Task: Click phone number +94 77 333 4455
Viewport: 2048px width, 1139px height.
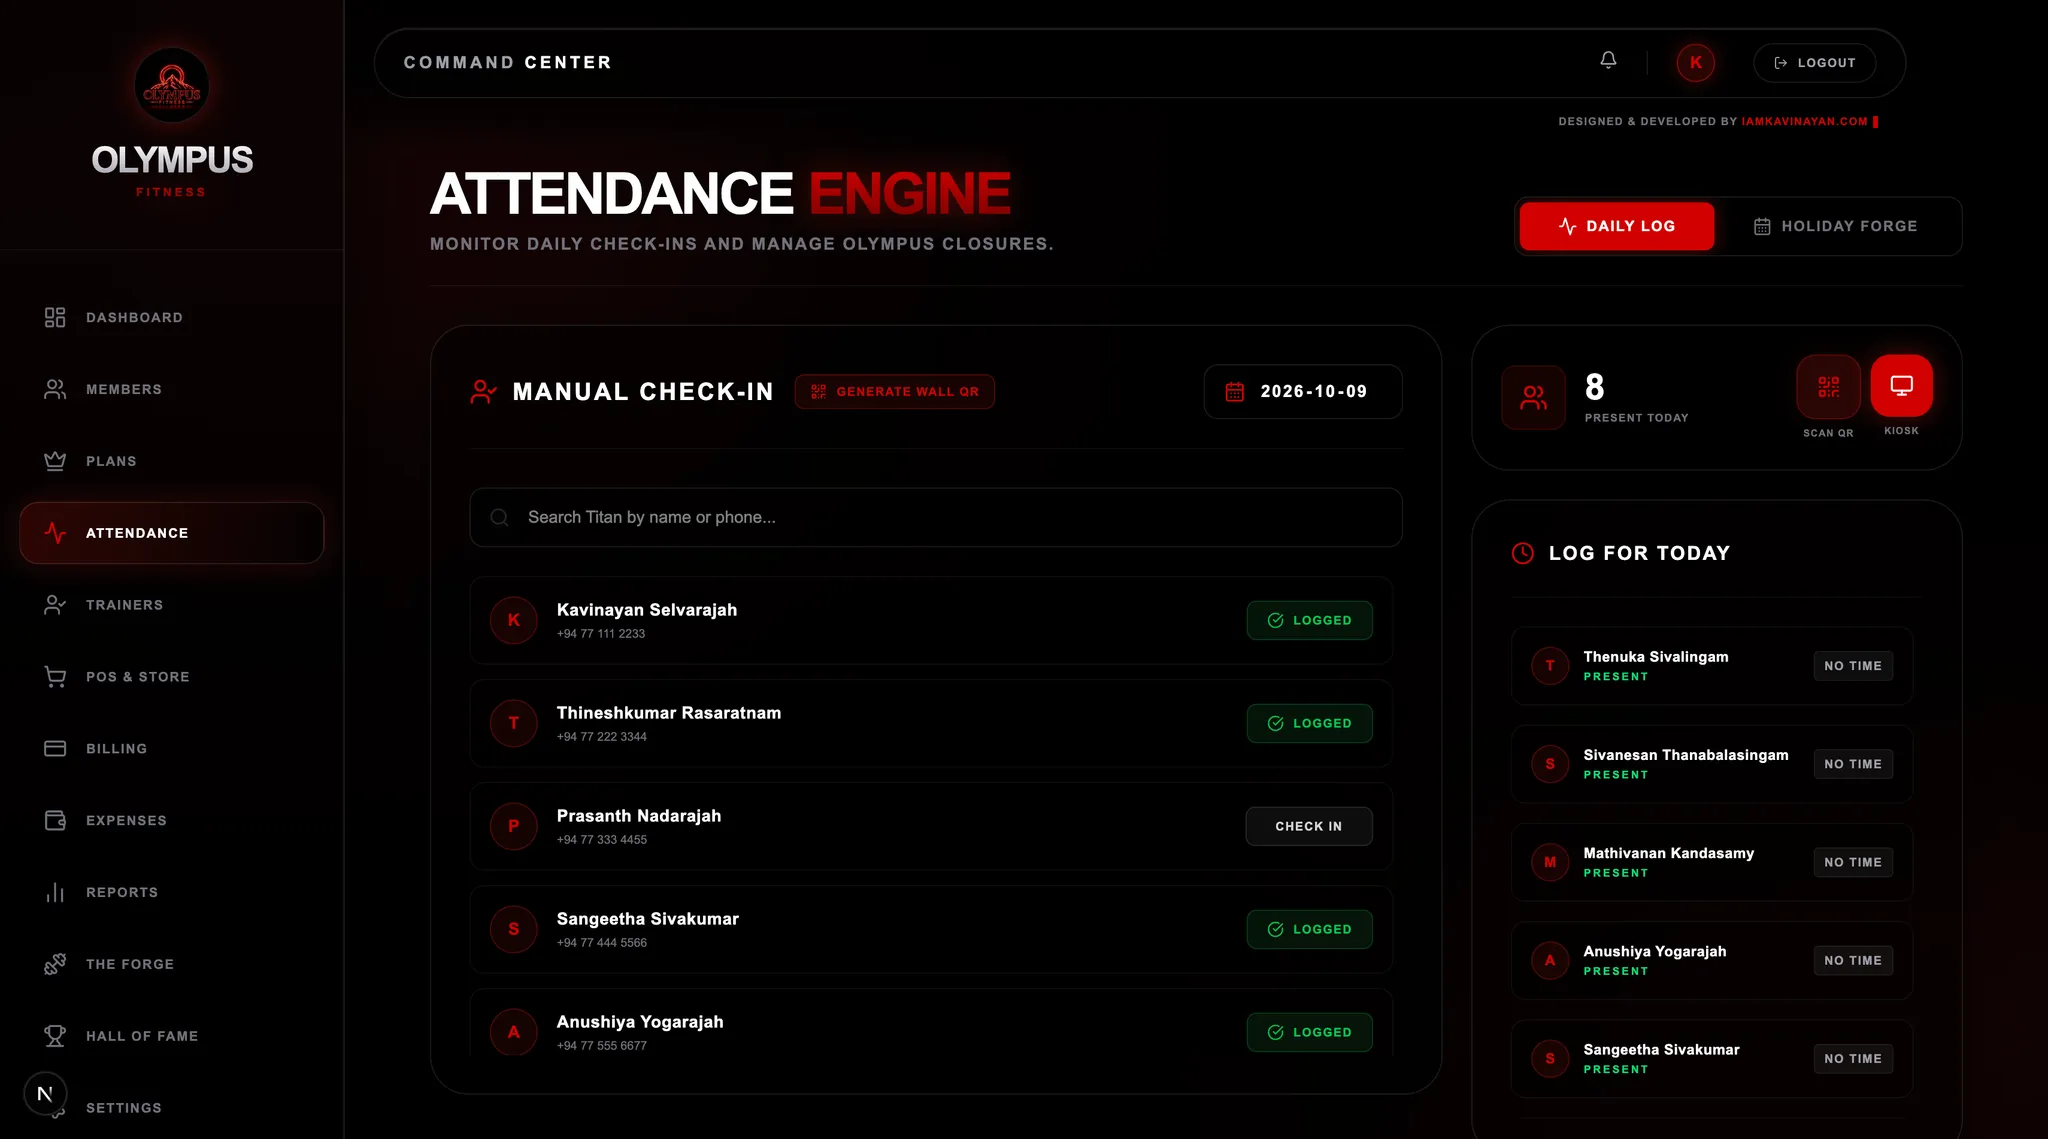Action: pos(602,840)
